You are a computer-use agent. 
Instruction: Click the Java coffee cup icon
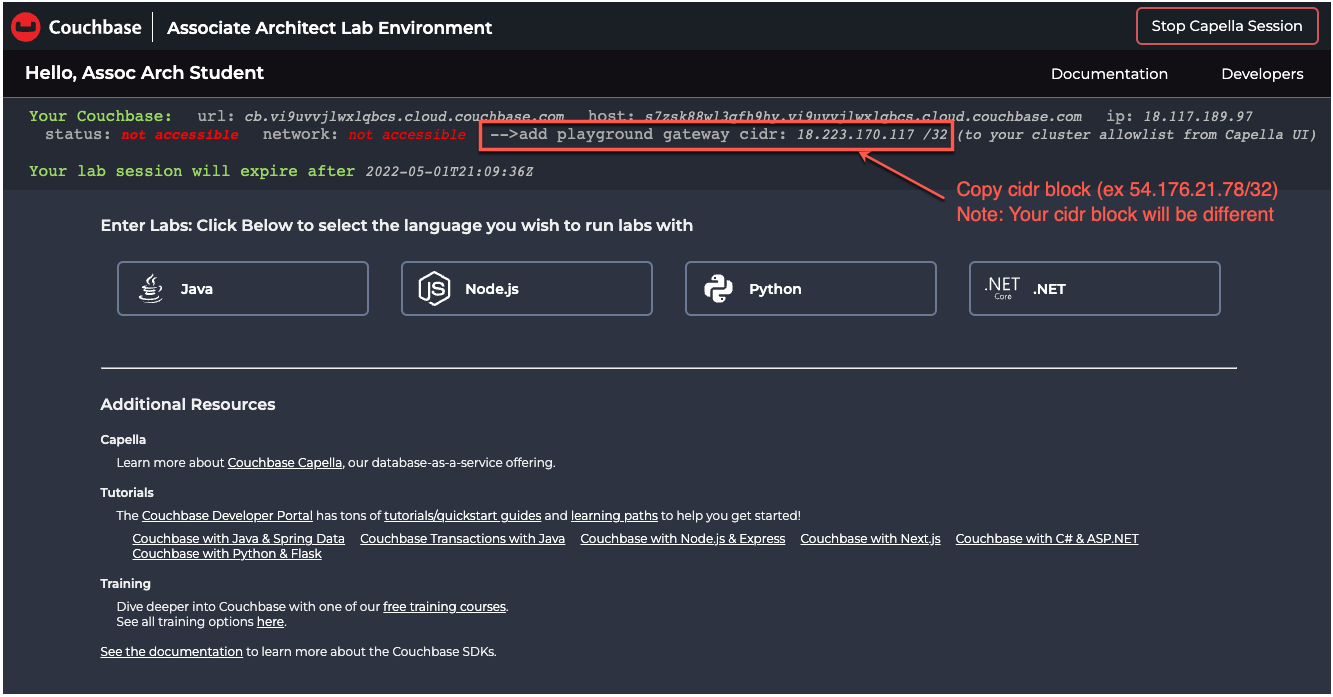tap(151, 288)
